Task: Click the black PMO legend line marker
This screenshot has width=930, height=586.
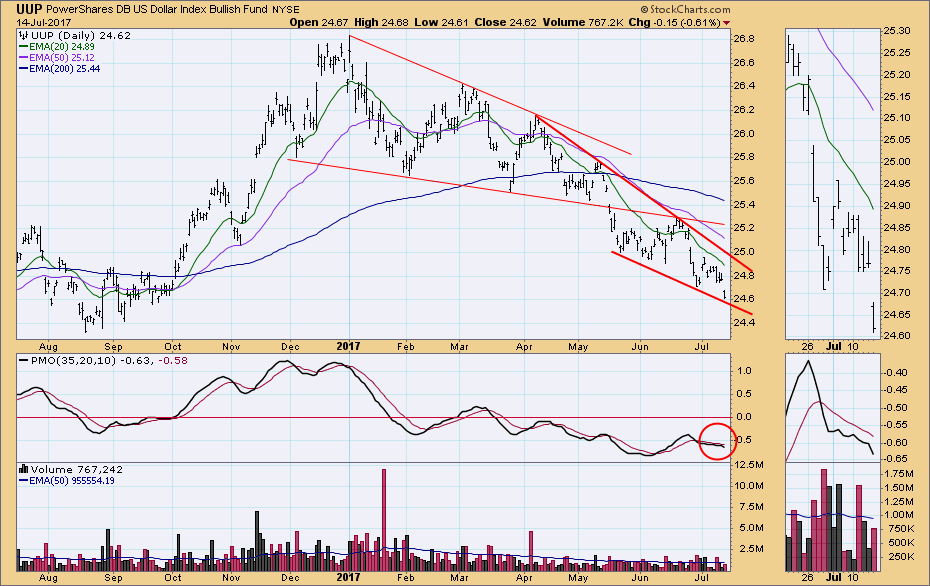Action: tap(24, 361)
